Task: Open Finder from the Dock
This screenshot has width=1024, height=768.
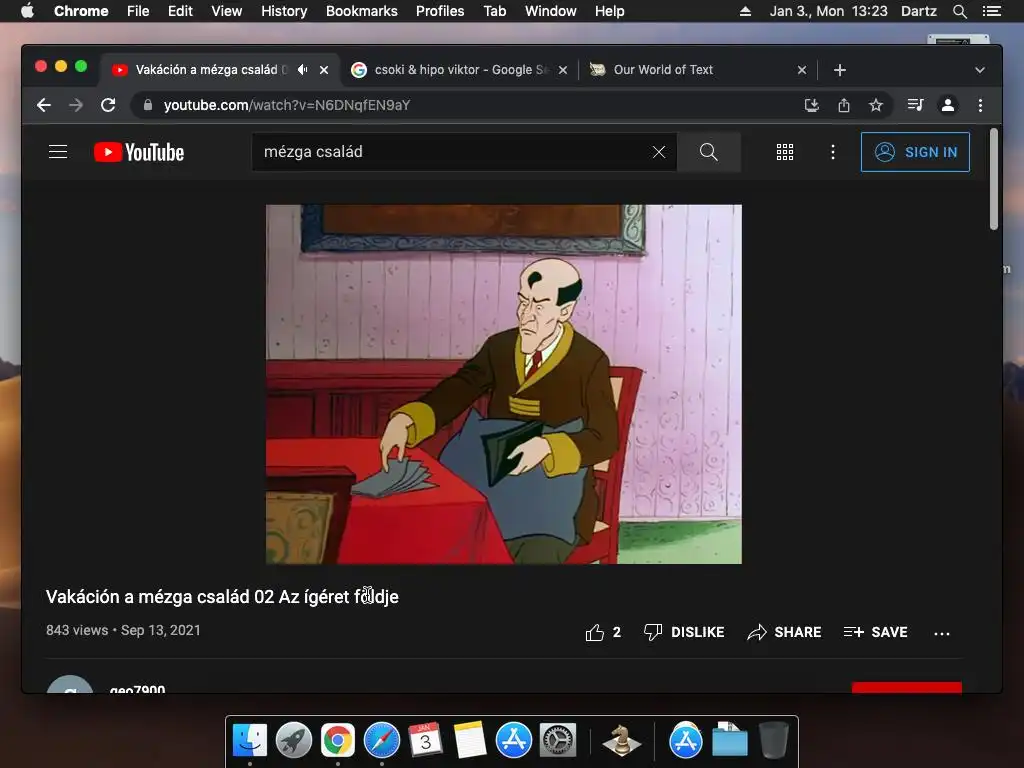Action: pyautogui.click(x=250, y=740)
